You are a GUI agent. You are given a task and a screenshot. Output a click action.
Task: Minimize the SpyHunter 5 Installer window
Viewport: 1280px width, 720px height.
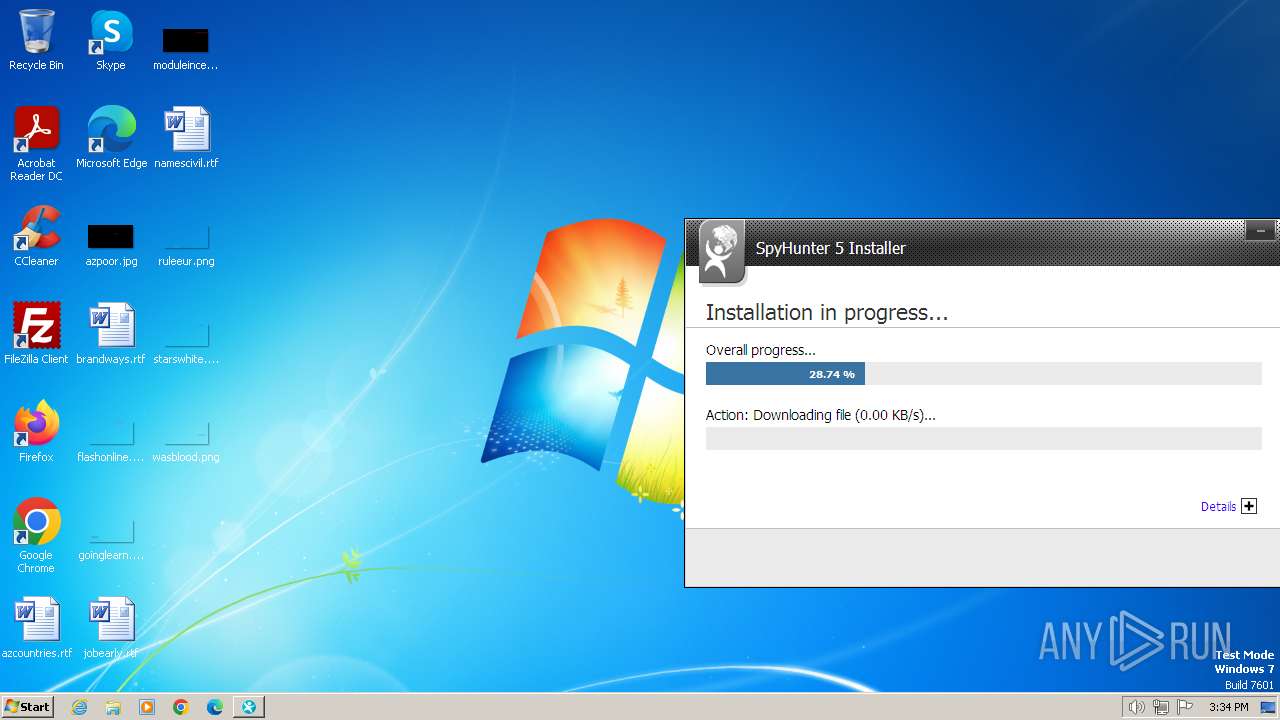tap(1260, 231)
